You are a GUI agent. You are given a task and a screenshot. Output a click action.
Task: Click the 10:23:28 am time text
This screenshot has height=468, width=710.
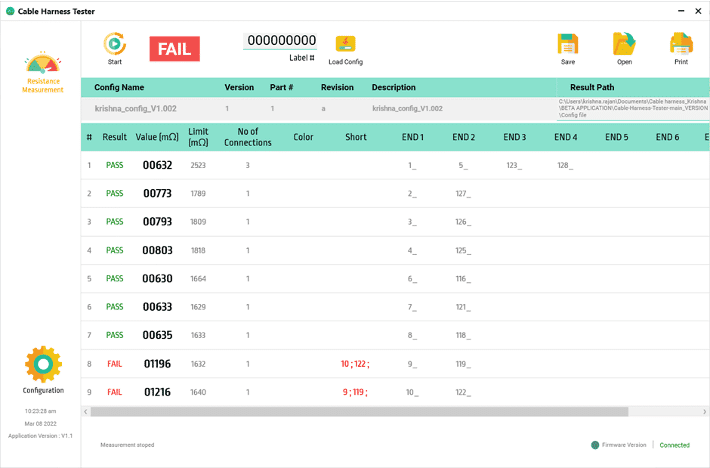[40, 411]
